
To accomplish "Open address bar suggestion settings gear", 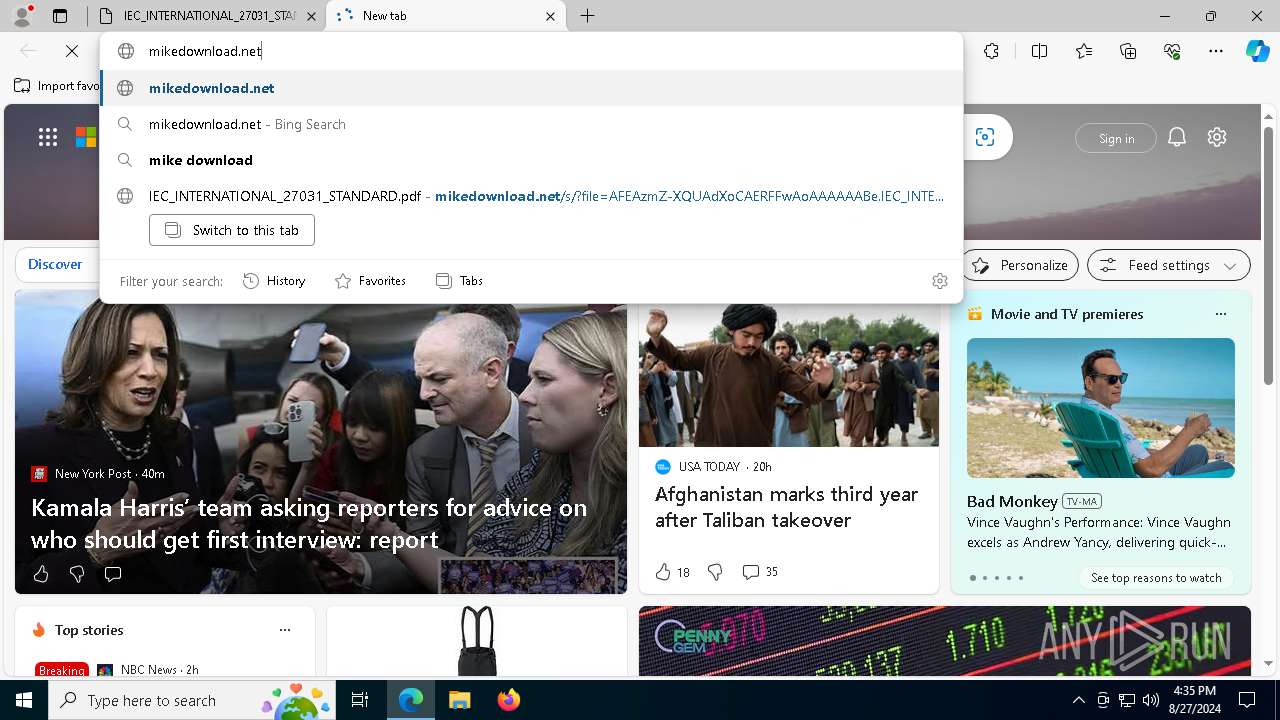I will (939, 281).
